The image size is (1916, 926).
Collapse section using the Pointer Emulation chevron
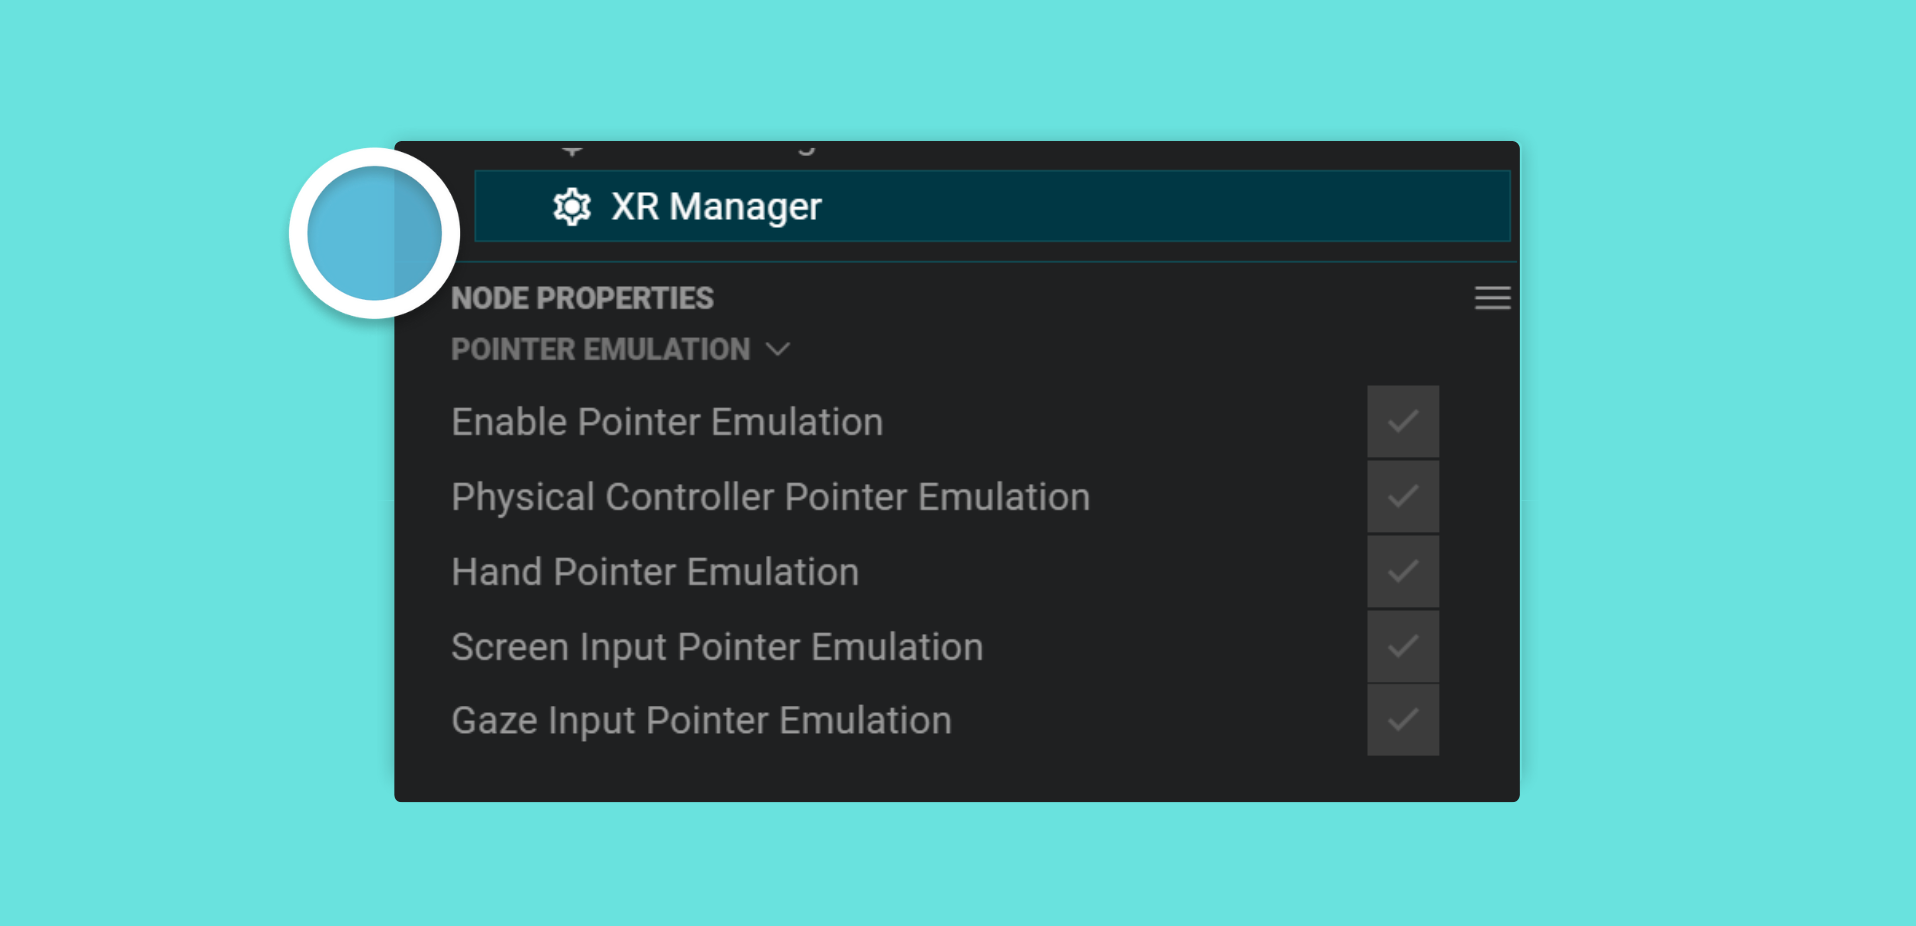(x=778, y=349)
